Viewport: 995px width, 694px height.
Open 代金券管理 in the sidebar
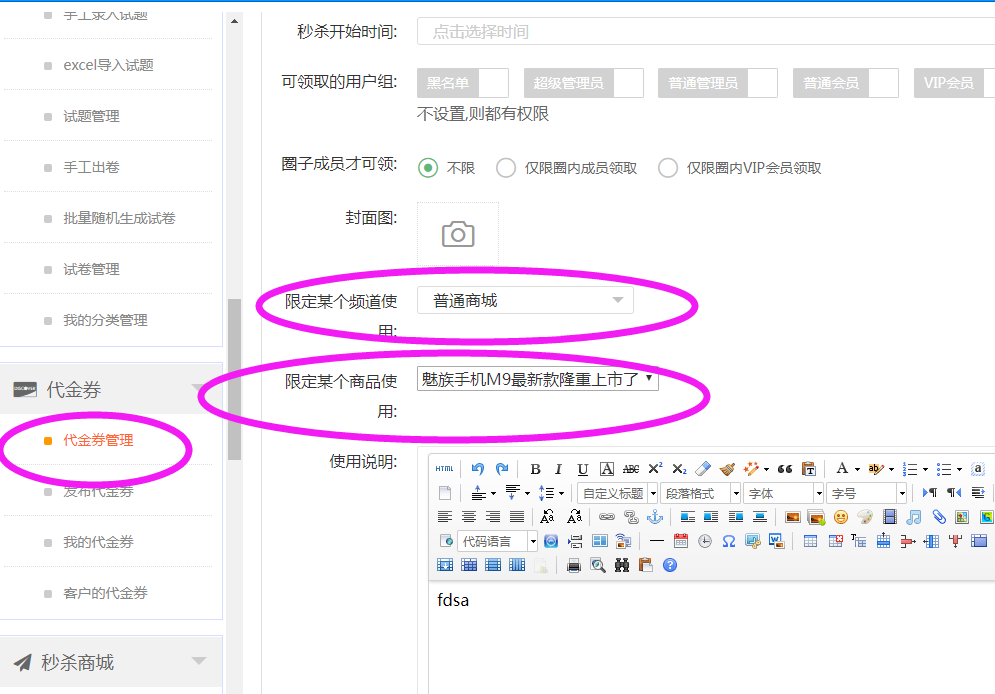(x=98, y=440)
